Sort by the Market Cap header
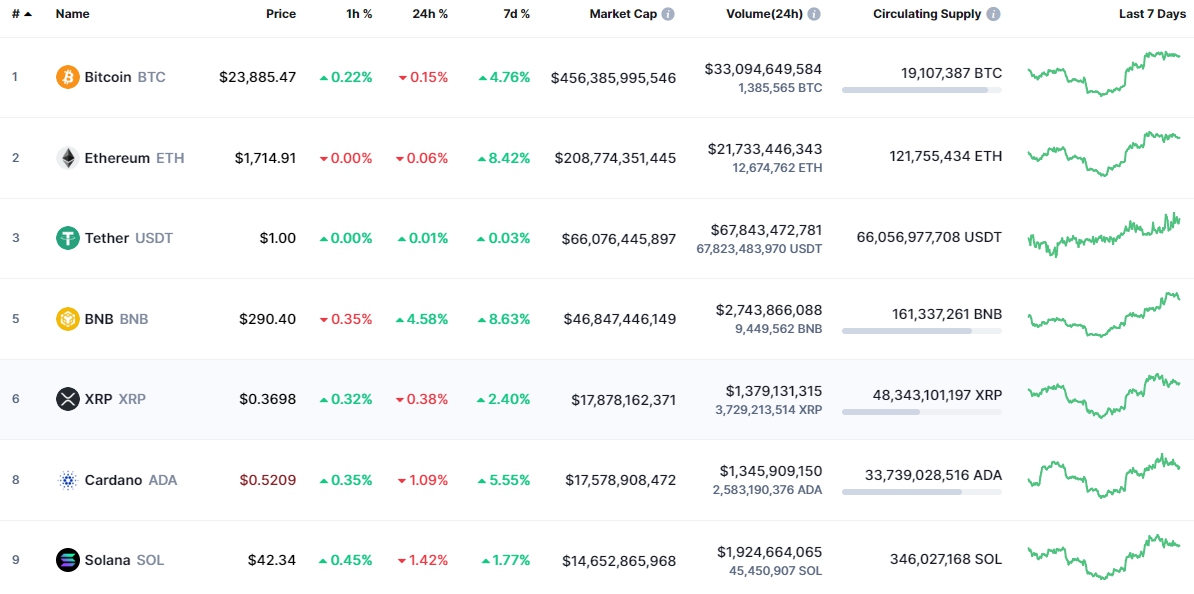1194x594 pixels. tap(623, 14)
